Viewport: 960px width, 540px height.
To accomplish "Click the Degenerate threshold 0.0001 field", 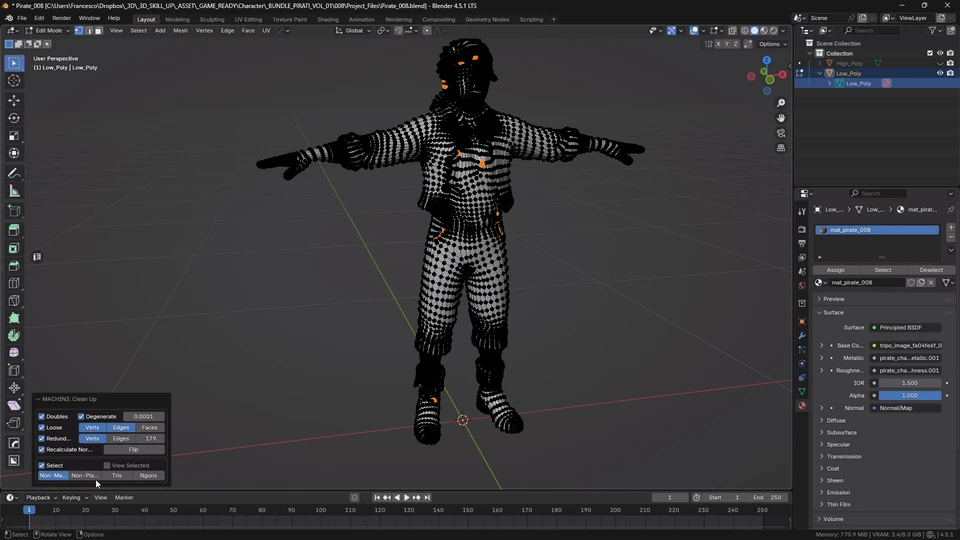I will (x=144, y=416).
